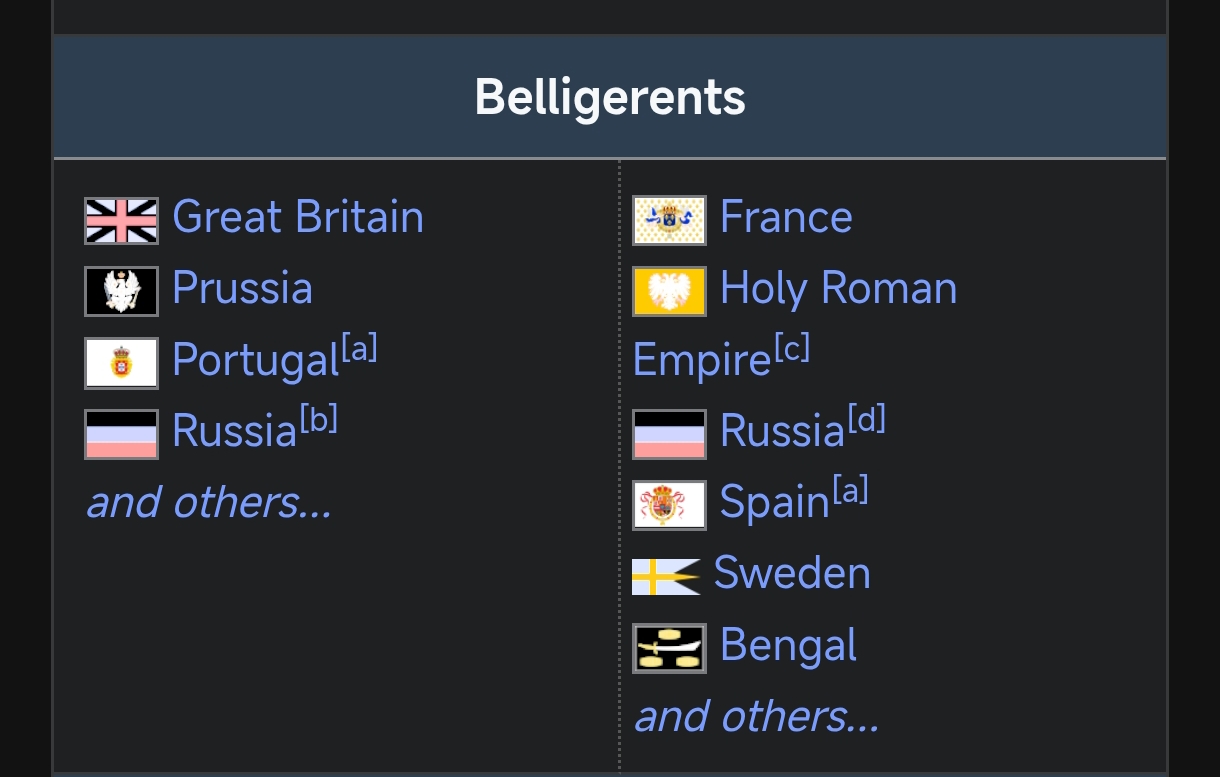Viewport: 1220px width, 777px height.
Task: Click the Holy Roman Empire flag icon
Action: pos(669,292)
